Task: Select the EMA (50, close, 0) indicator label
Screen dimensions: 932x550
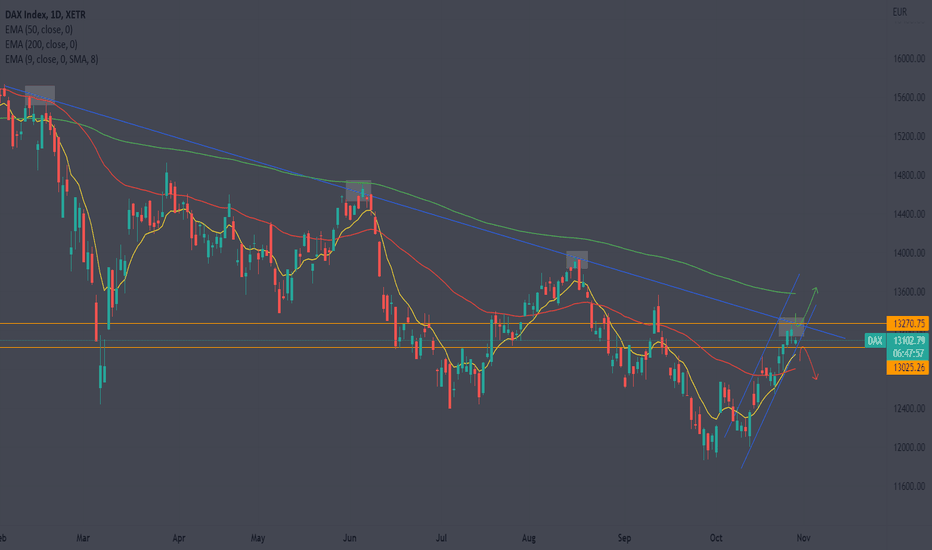Action: 39,29
